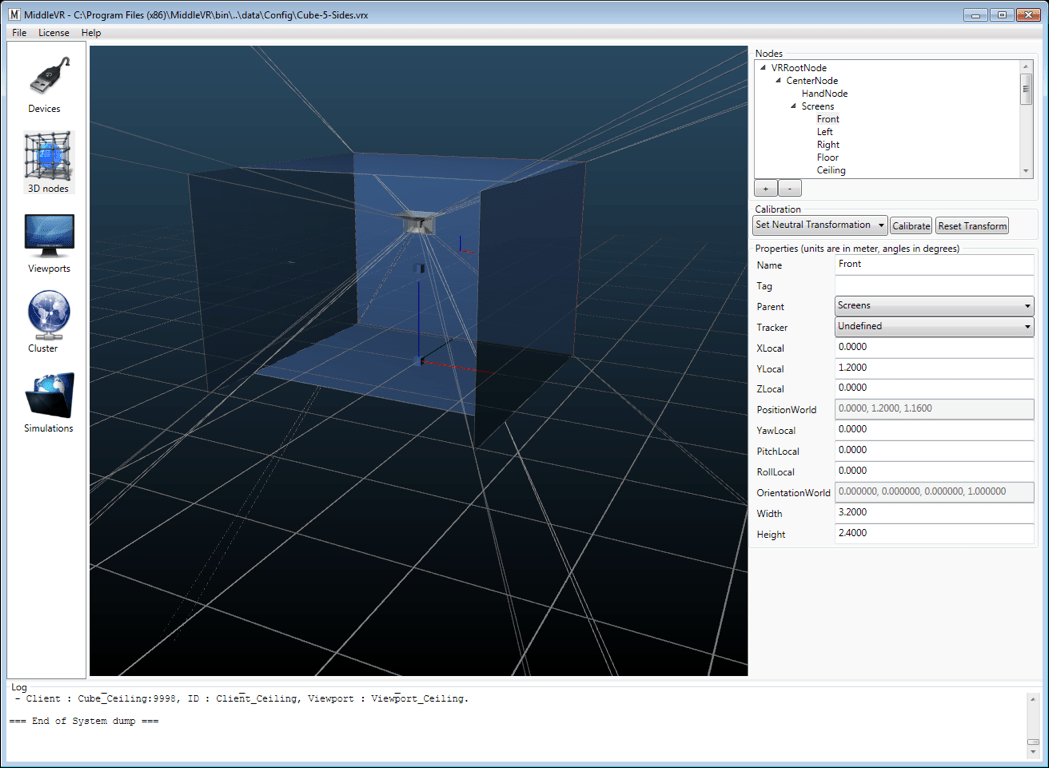Open the Tracker Undefined dropdown
Screen dimensions: 1049x768
pos(934,326)
